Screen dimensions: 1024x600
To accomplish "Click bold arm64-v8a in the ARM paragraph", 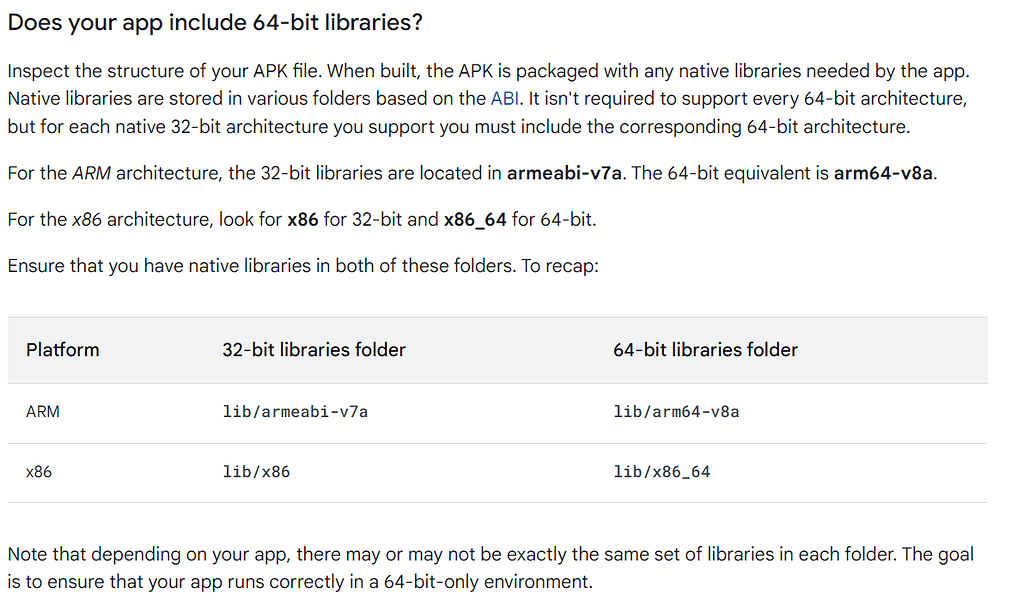I will point(882,173).
